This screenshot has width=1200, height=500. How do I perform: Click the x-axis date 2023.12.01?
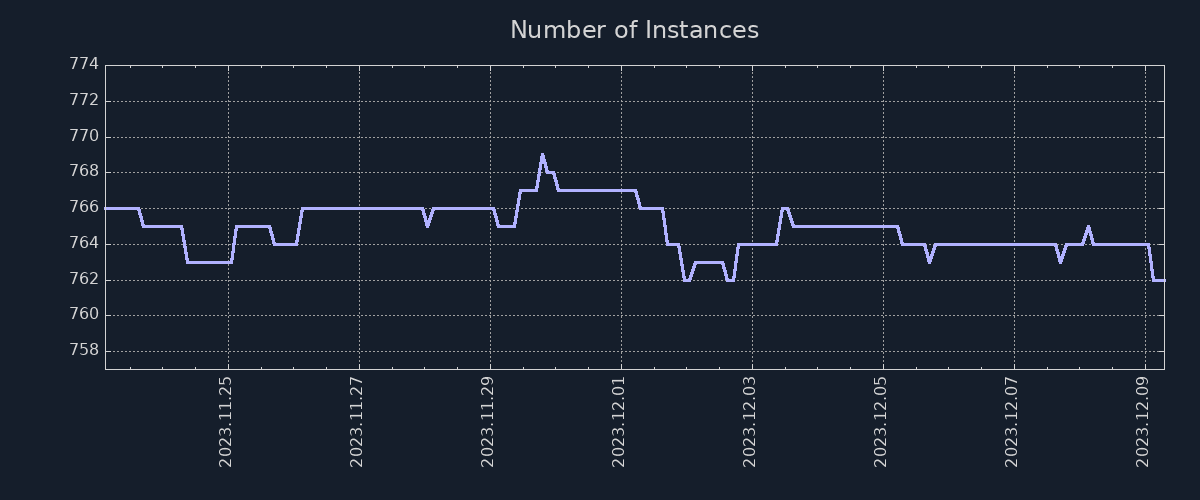tap(619, 421)
